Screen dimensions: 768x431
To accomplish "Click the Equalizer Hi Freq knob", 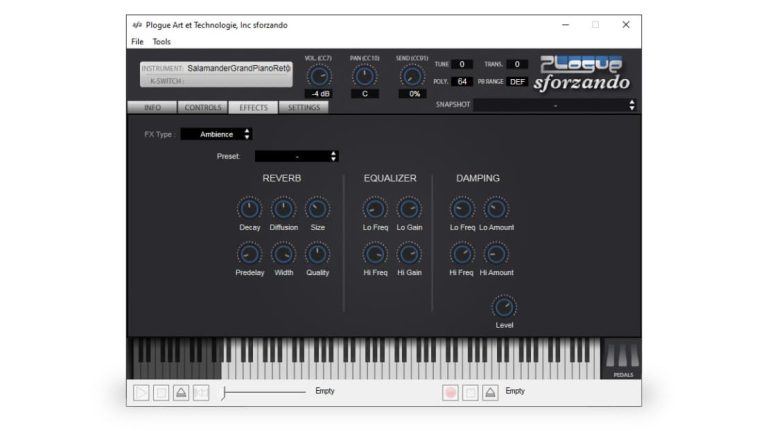I will (x=375, y=254).
